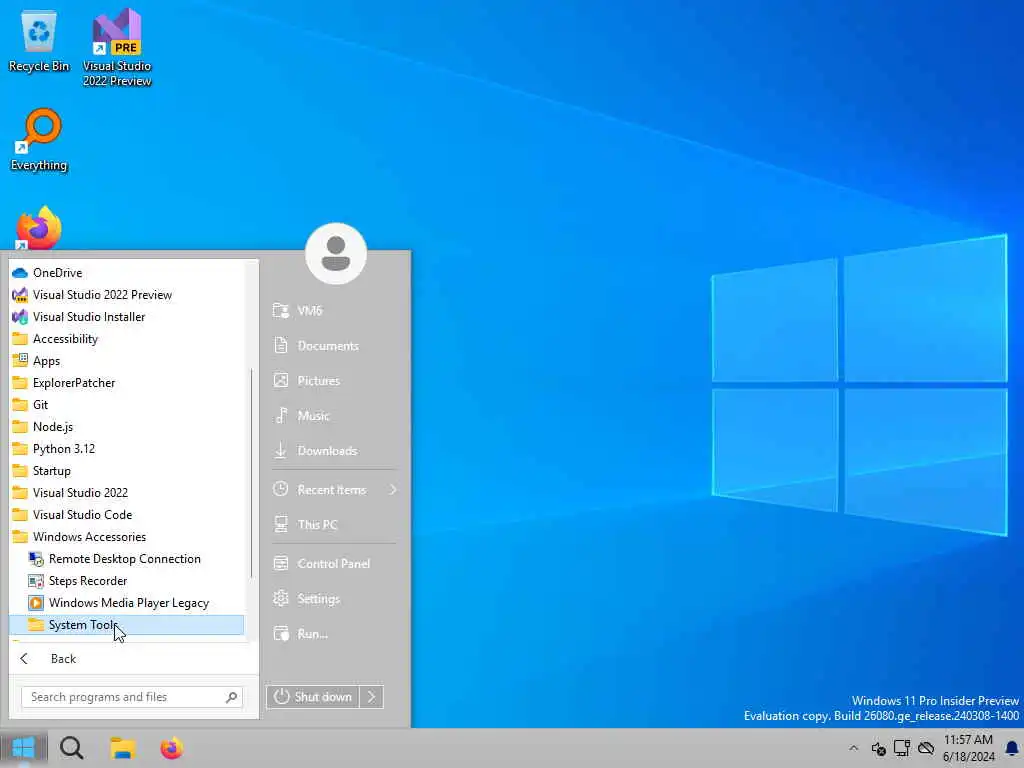Launch Firefox from the taskbar
The height and width of the screenshot is (768, 1024).
point(172,748)
